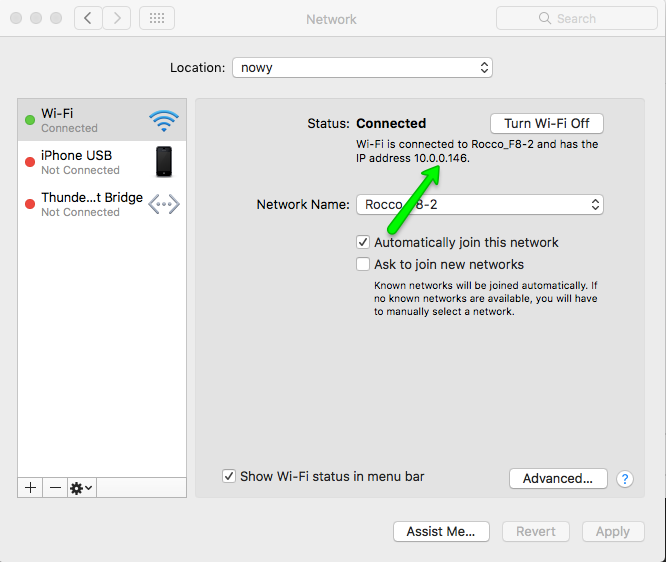The width and height of the screenshot is (666, 562).
Task: Click the bold Connected status text
Action: pos(391,123)
